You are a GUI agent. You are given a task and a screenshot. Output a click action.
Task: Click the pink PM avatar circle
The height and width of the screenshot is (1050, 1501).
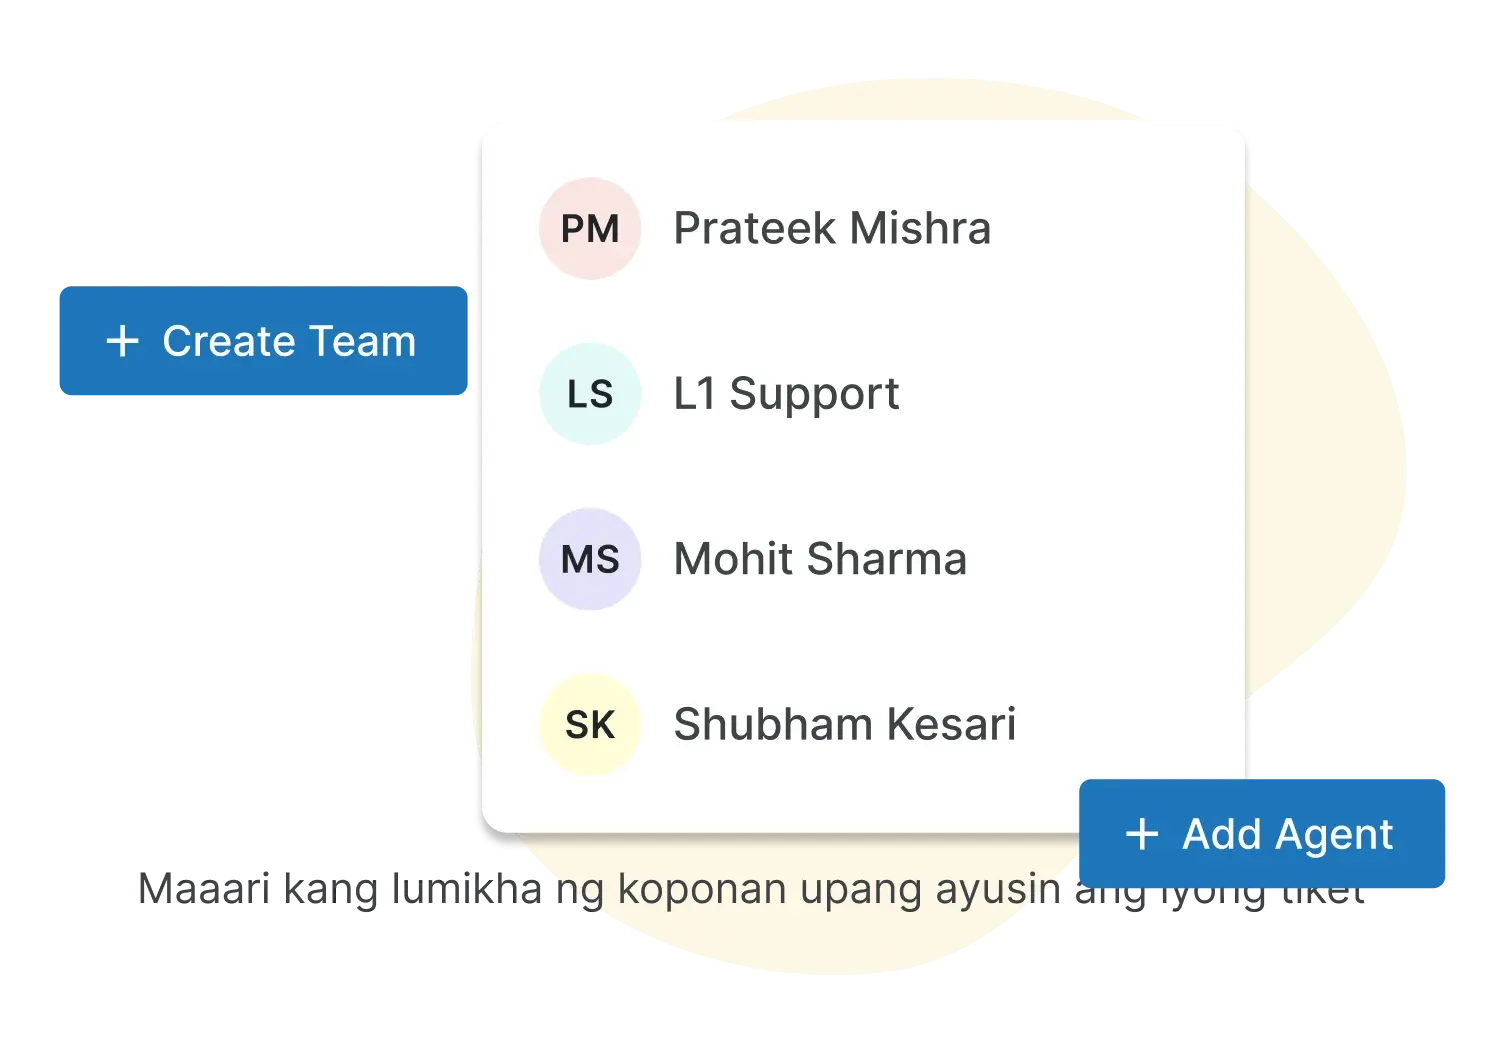pyautogui.click(x=590, y=229)
